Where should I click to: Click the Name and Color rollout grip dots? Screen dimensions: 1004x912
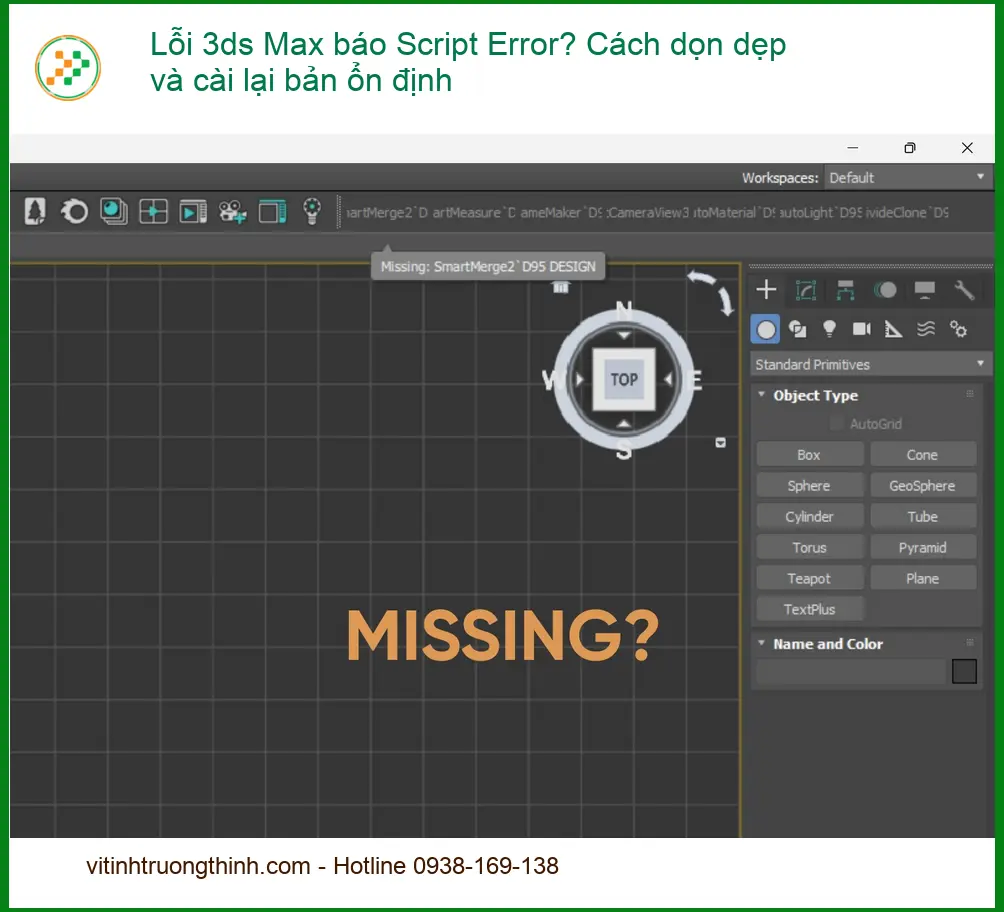(969, 642)
